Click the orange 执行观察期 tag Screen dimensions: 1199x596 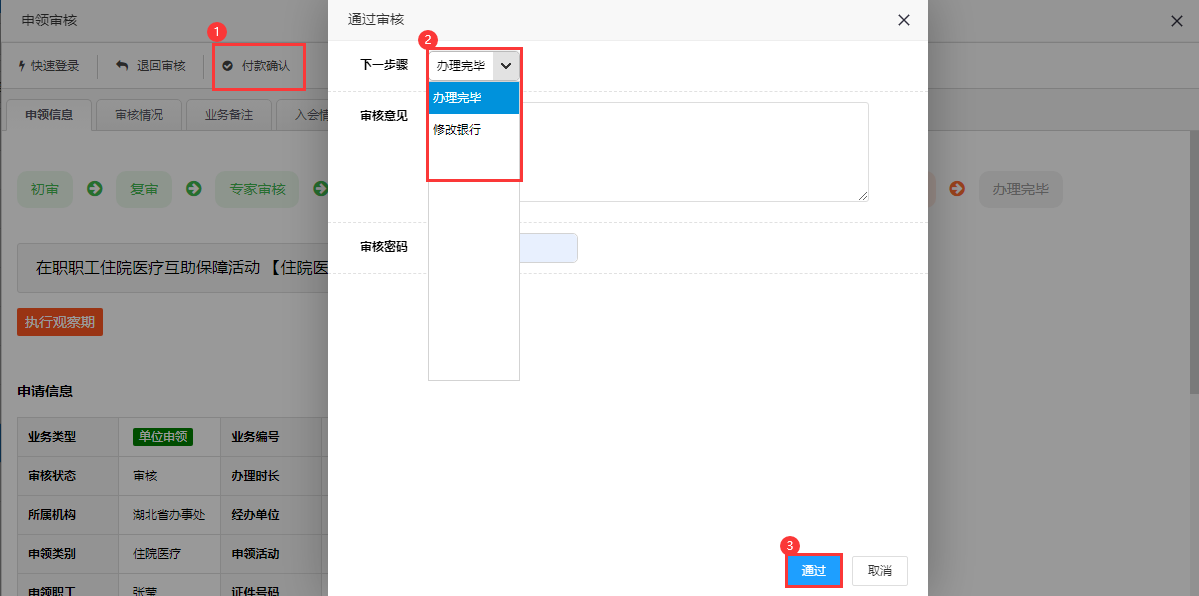tap(60, 322)
